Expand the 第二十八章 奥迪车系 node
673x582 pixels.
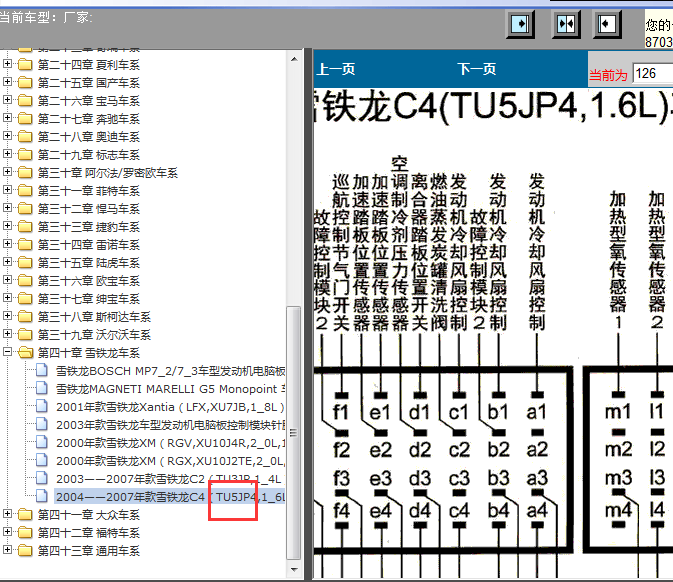[7, 136]
